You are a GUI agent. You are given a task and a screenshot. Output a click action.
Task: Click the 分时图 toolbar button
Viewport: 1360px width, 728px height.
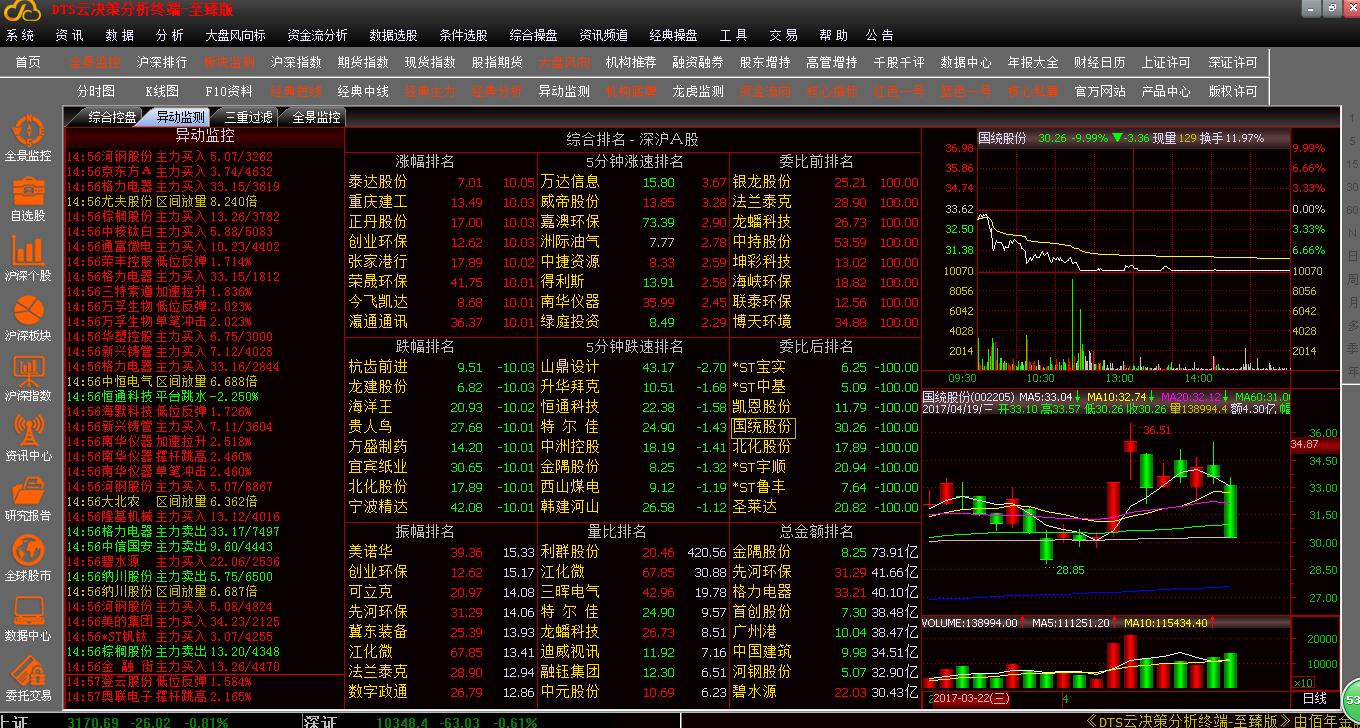click(96, 91)
